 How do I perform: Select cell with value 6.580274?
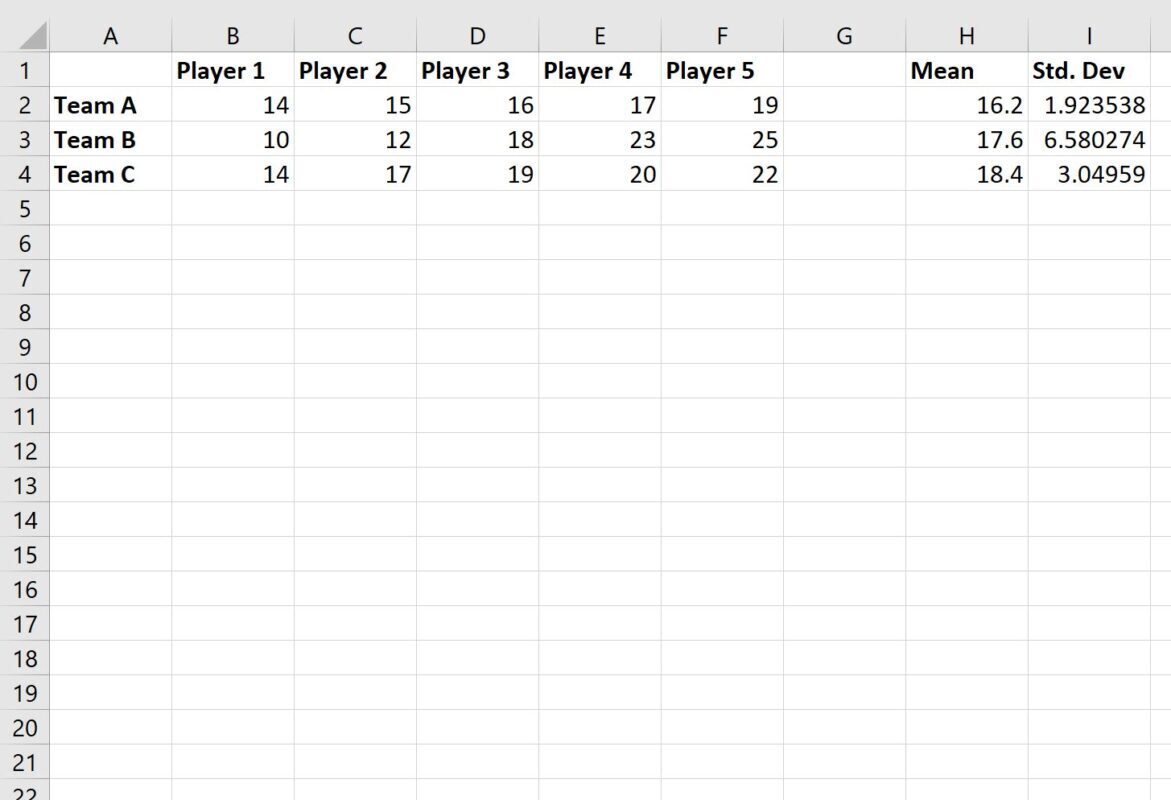pos(1089,140)
